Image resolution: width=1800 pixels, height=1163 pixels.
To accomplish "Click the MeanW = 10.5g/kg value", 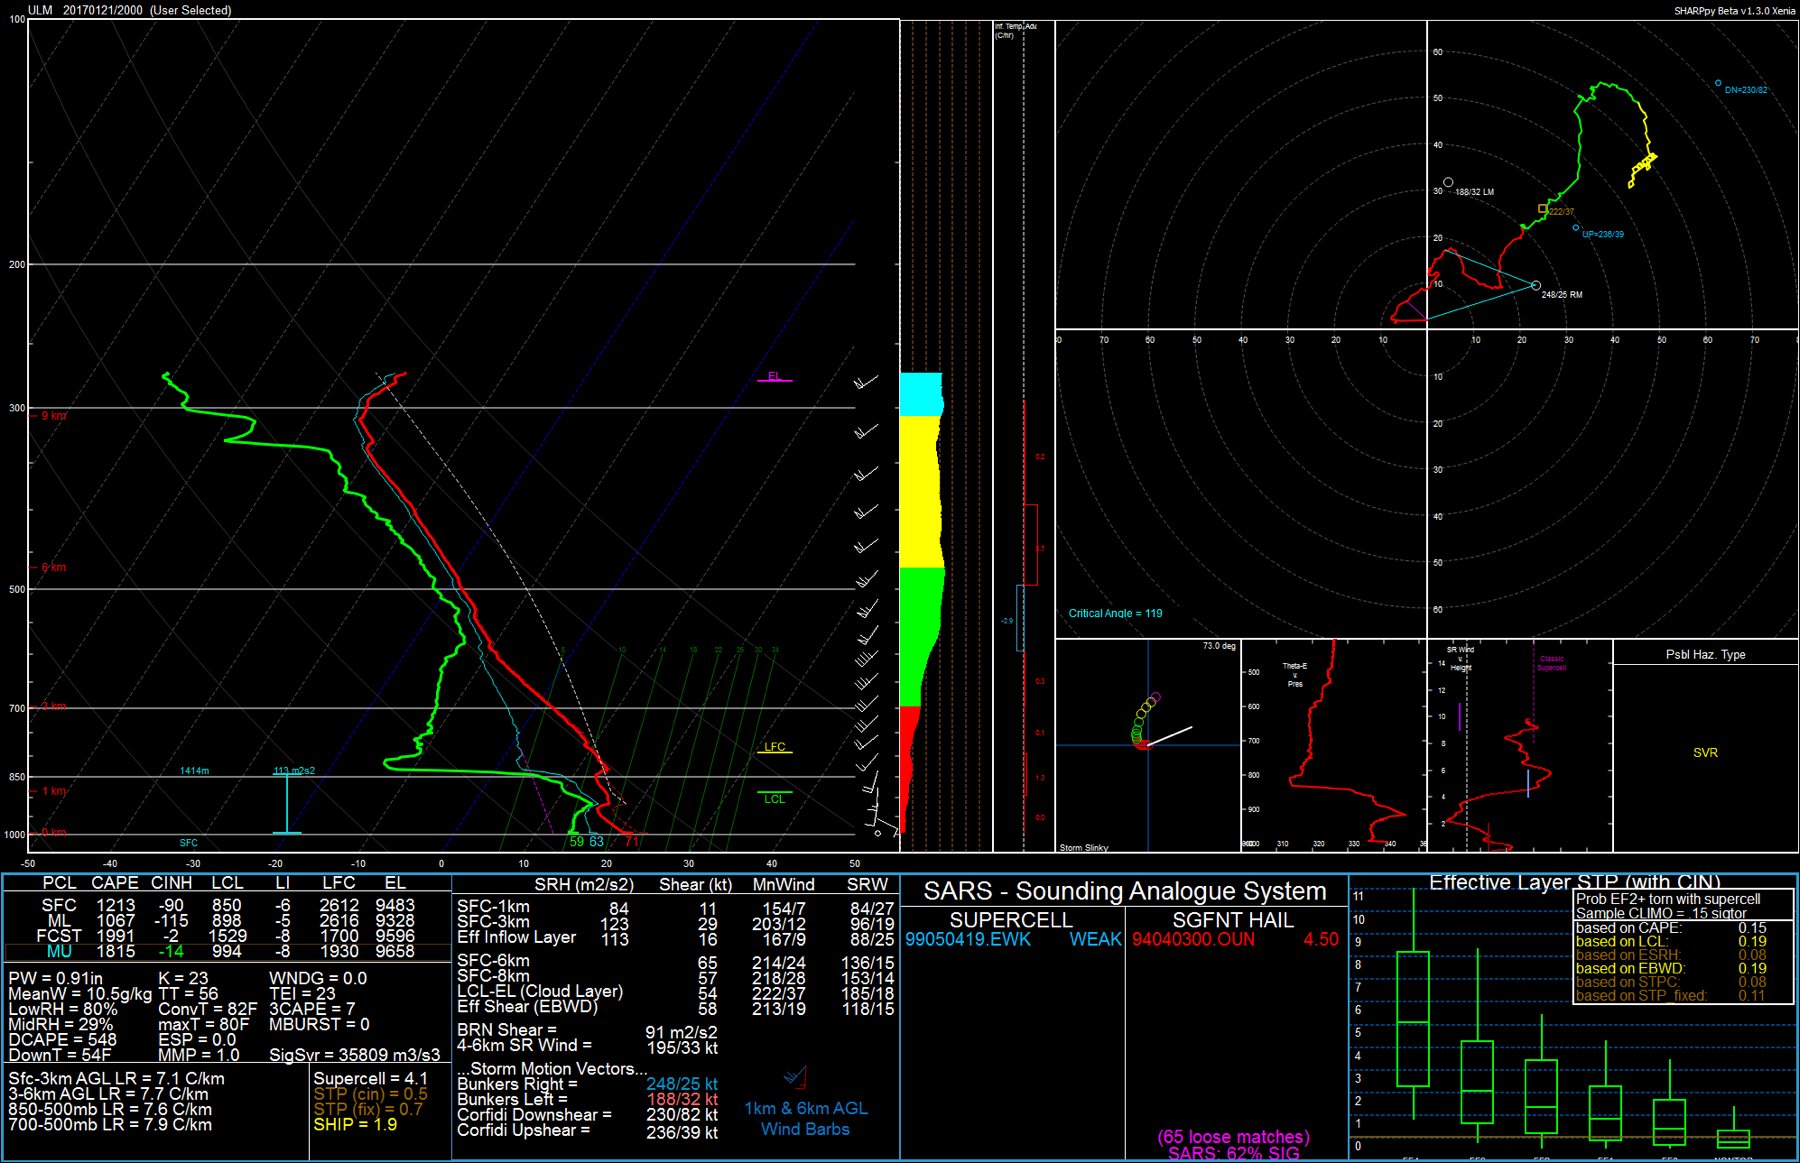I will [x=80, y=994].
